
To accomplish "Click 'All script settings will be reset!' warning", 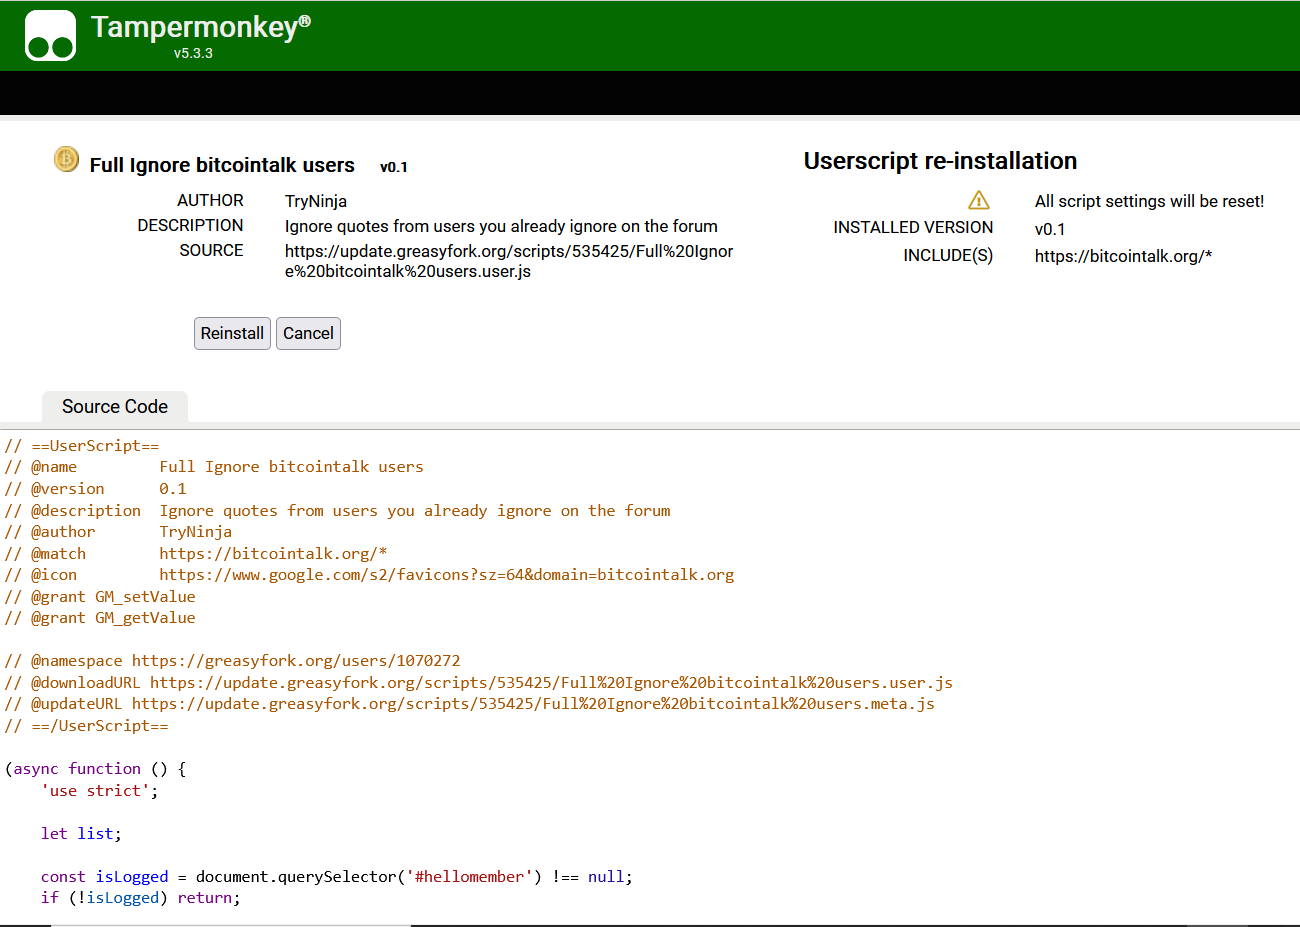I will (x=1149, y=201).
